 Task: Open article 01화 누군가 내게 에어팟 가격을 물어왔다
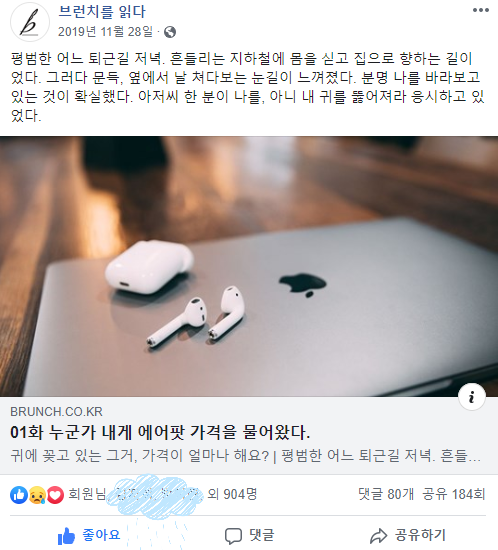[x=160, y=432]
